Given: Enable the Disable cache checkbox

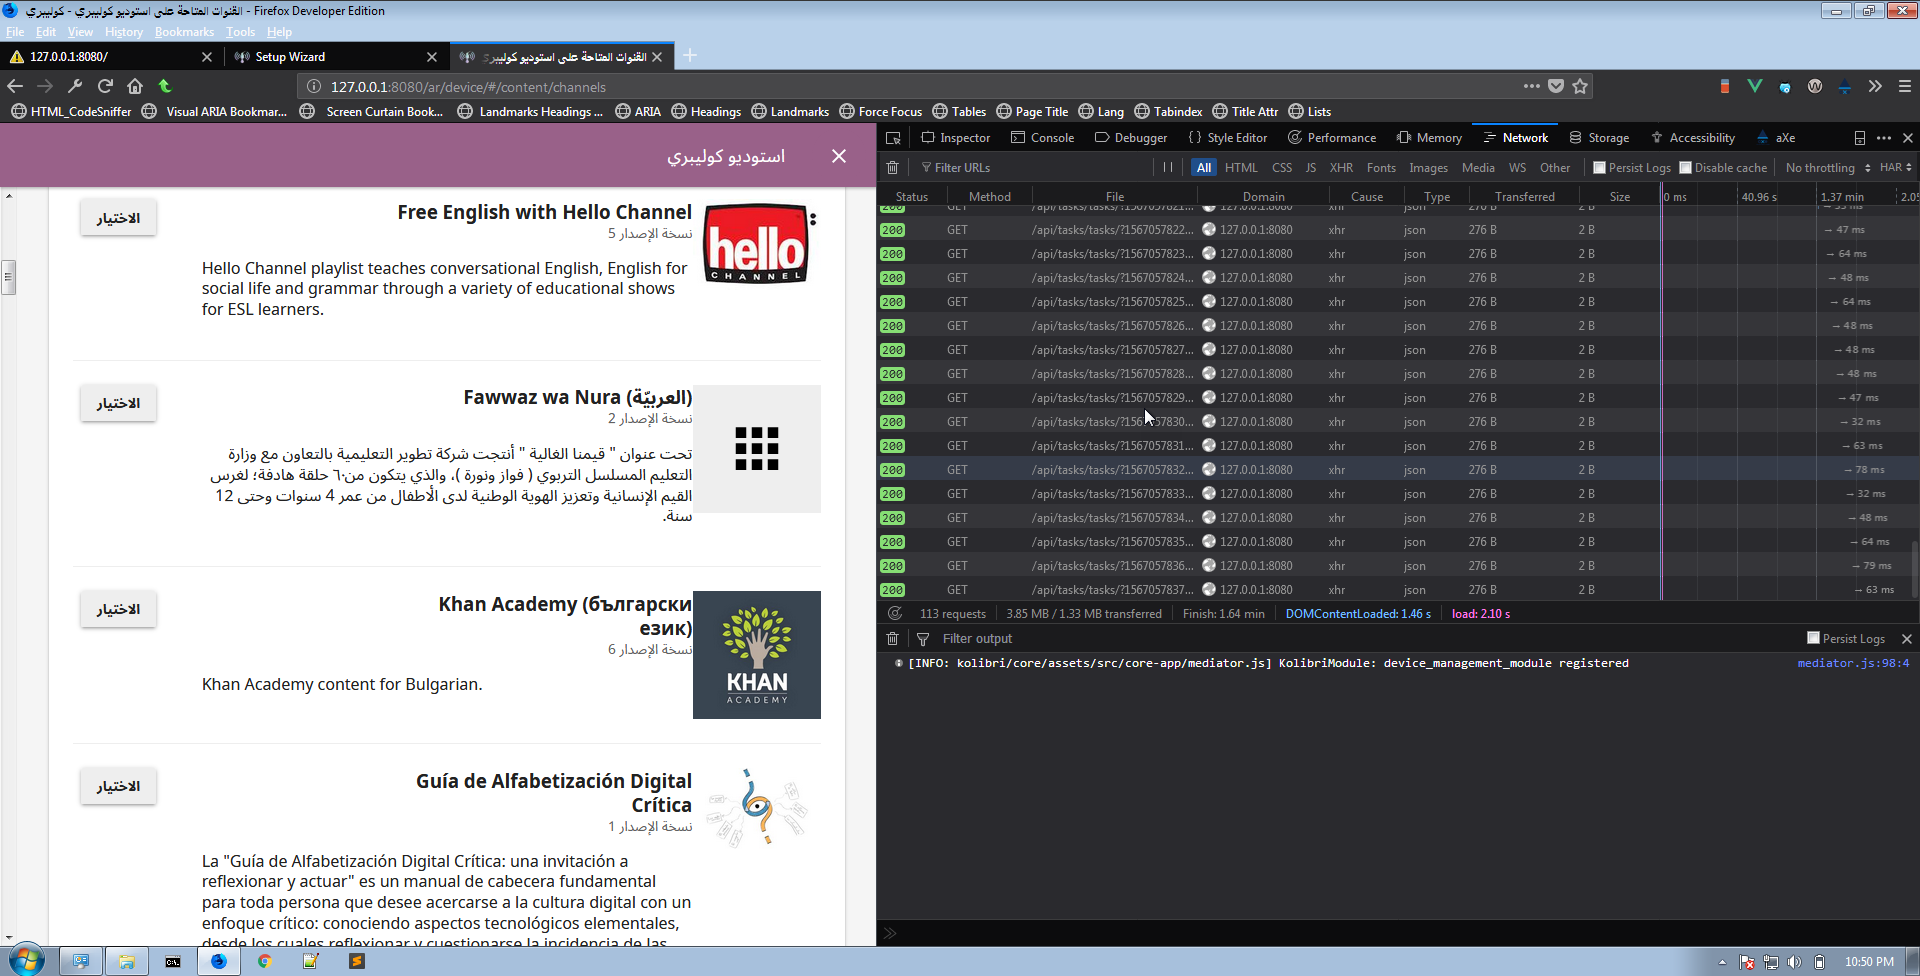Looking at the screenshot, I should (x=1688, y=167).
